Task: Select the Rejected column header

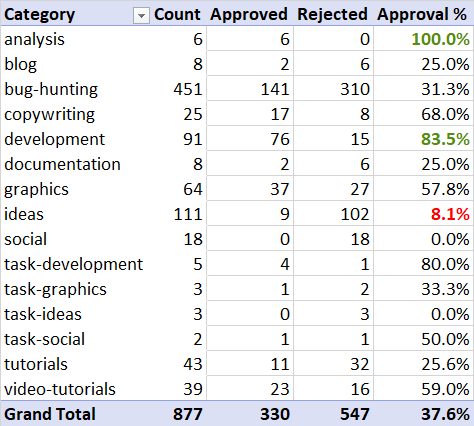Action: (x=332, y=14)
